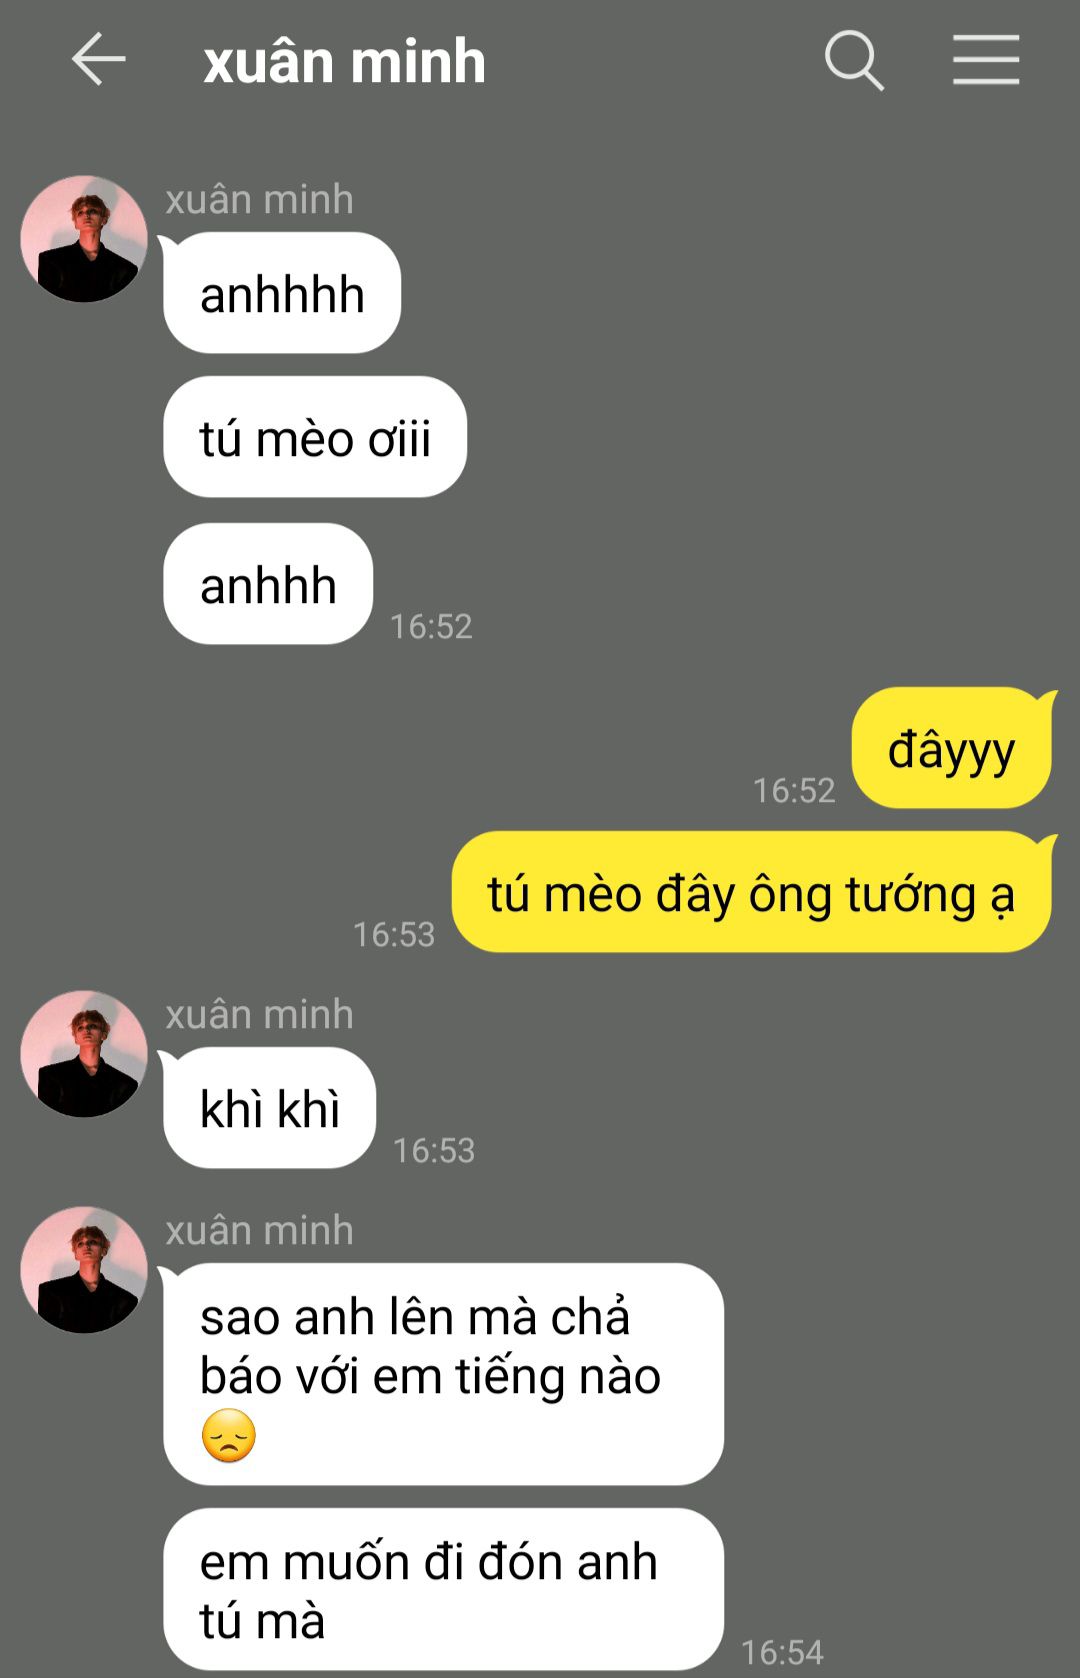The width and height of the screenshot is (1080, 1678).
Task: Select the "sao anh lên mà chả báo" bubble
Action: [443, 1374]
